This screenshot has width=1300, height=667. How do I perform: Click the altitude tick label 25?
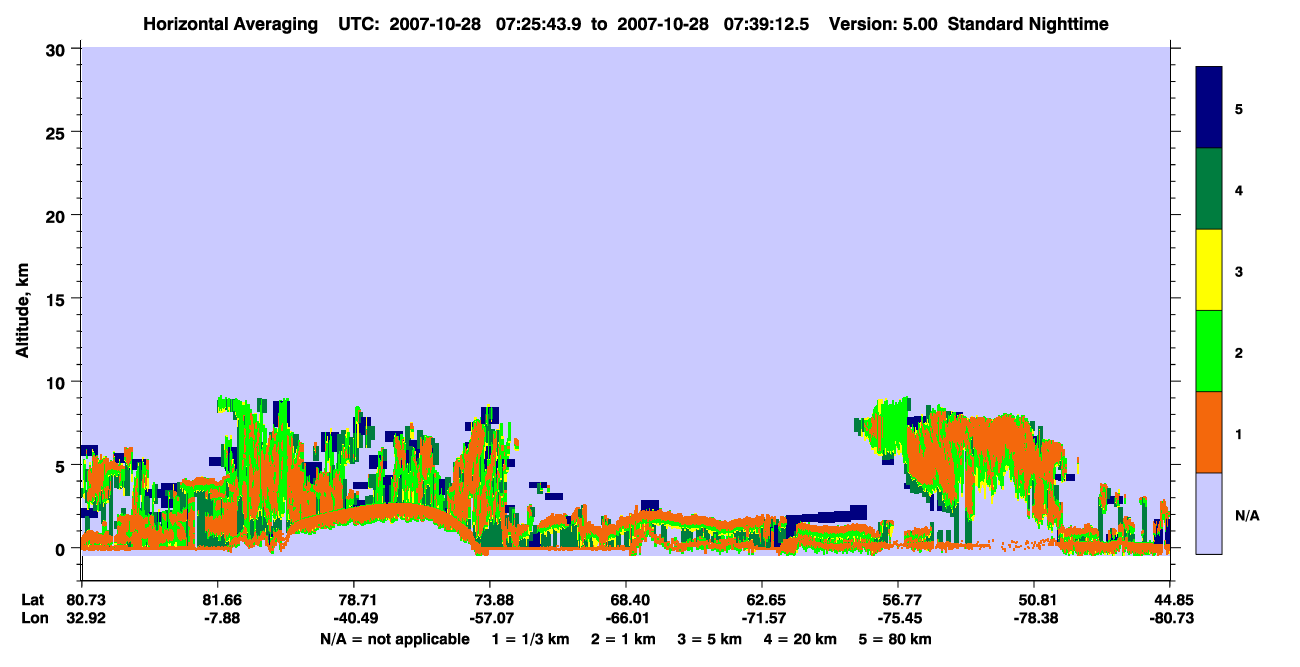click(x=58, y=132)
